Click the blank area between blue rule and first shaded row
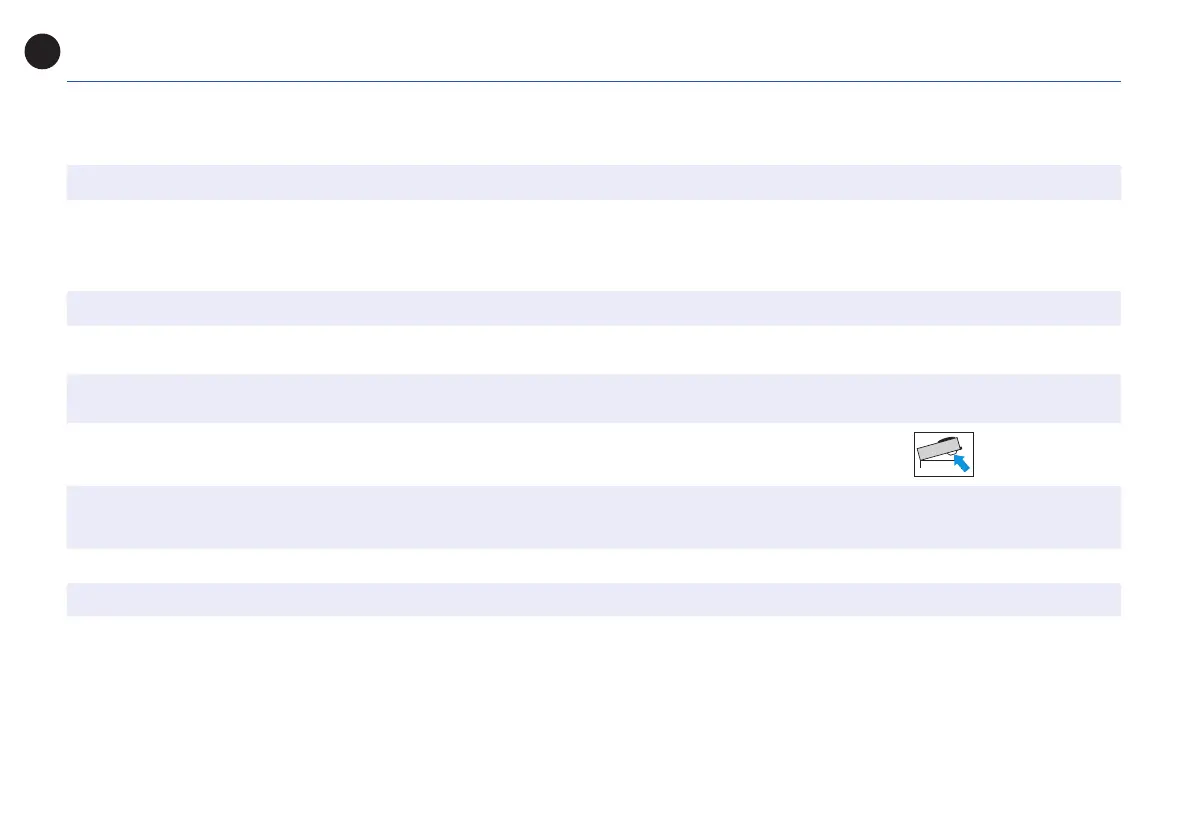The image size is (1188, 838). click(593, 123)
